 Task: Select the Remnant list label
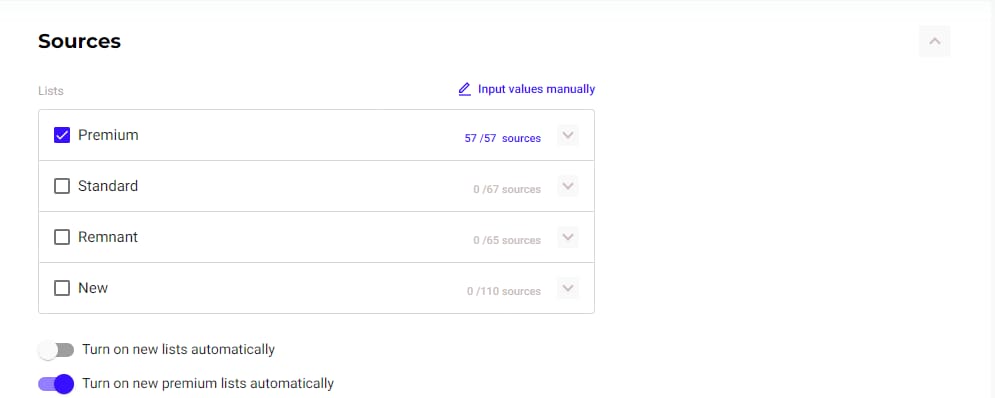(108, 237)
